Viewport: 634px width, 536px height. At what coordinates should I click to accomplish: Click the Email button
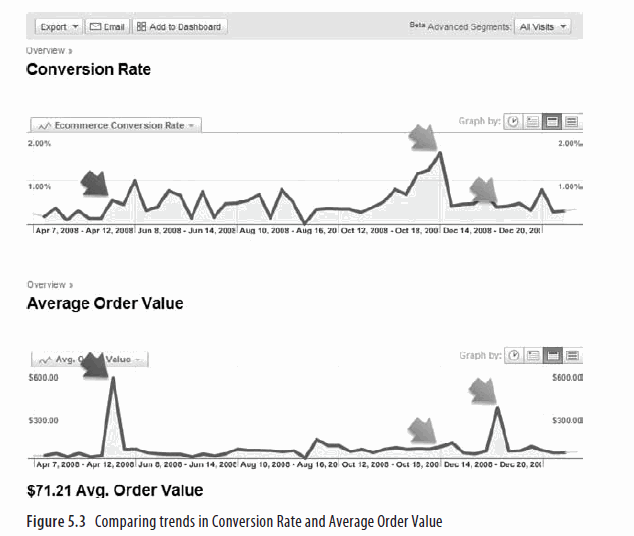click(x=106, y=26)
